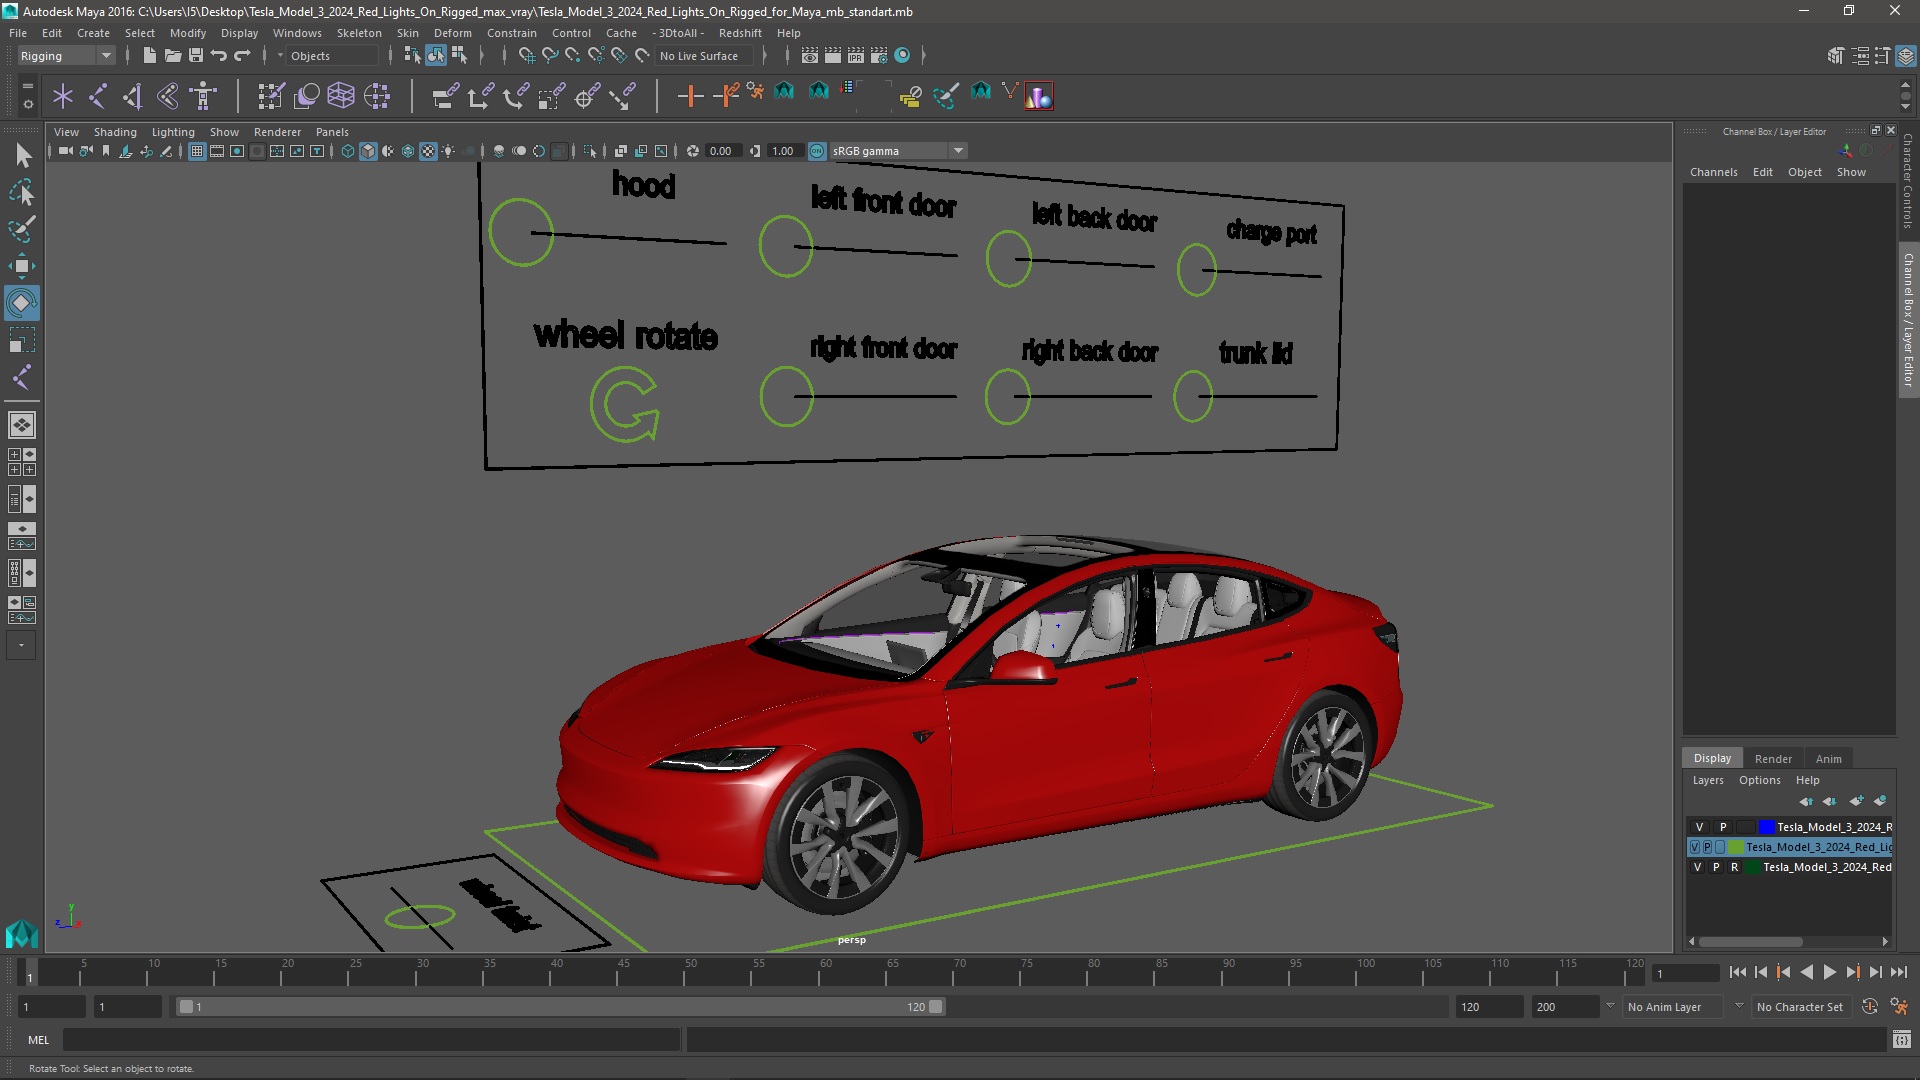This screenshot has height=1080, width=1920.
Task: Open the No Character Set dropdown
Action: coord(1800,1007)
